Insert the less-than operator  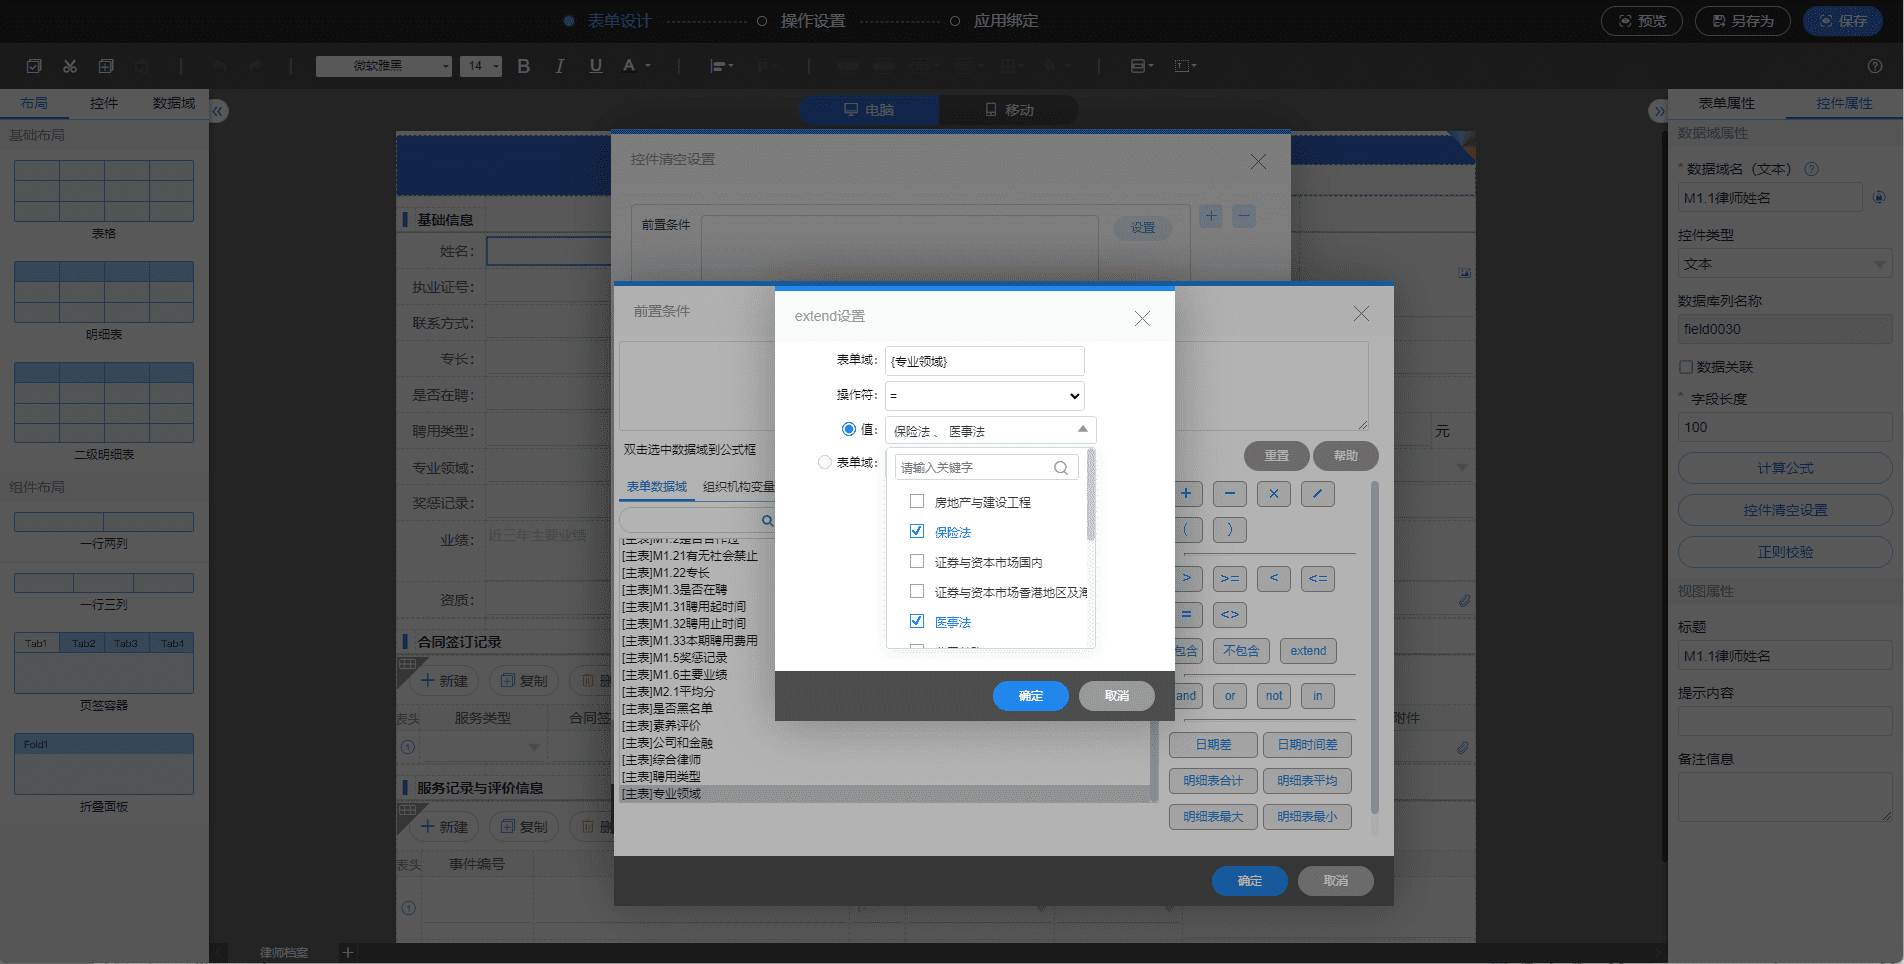1274,578
